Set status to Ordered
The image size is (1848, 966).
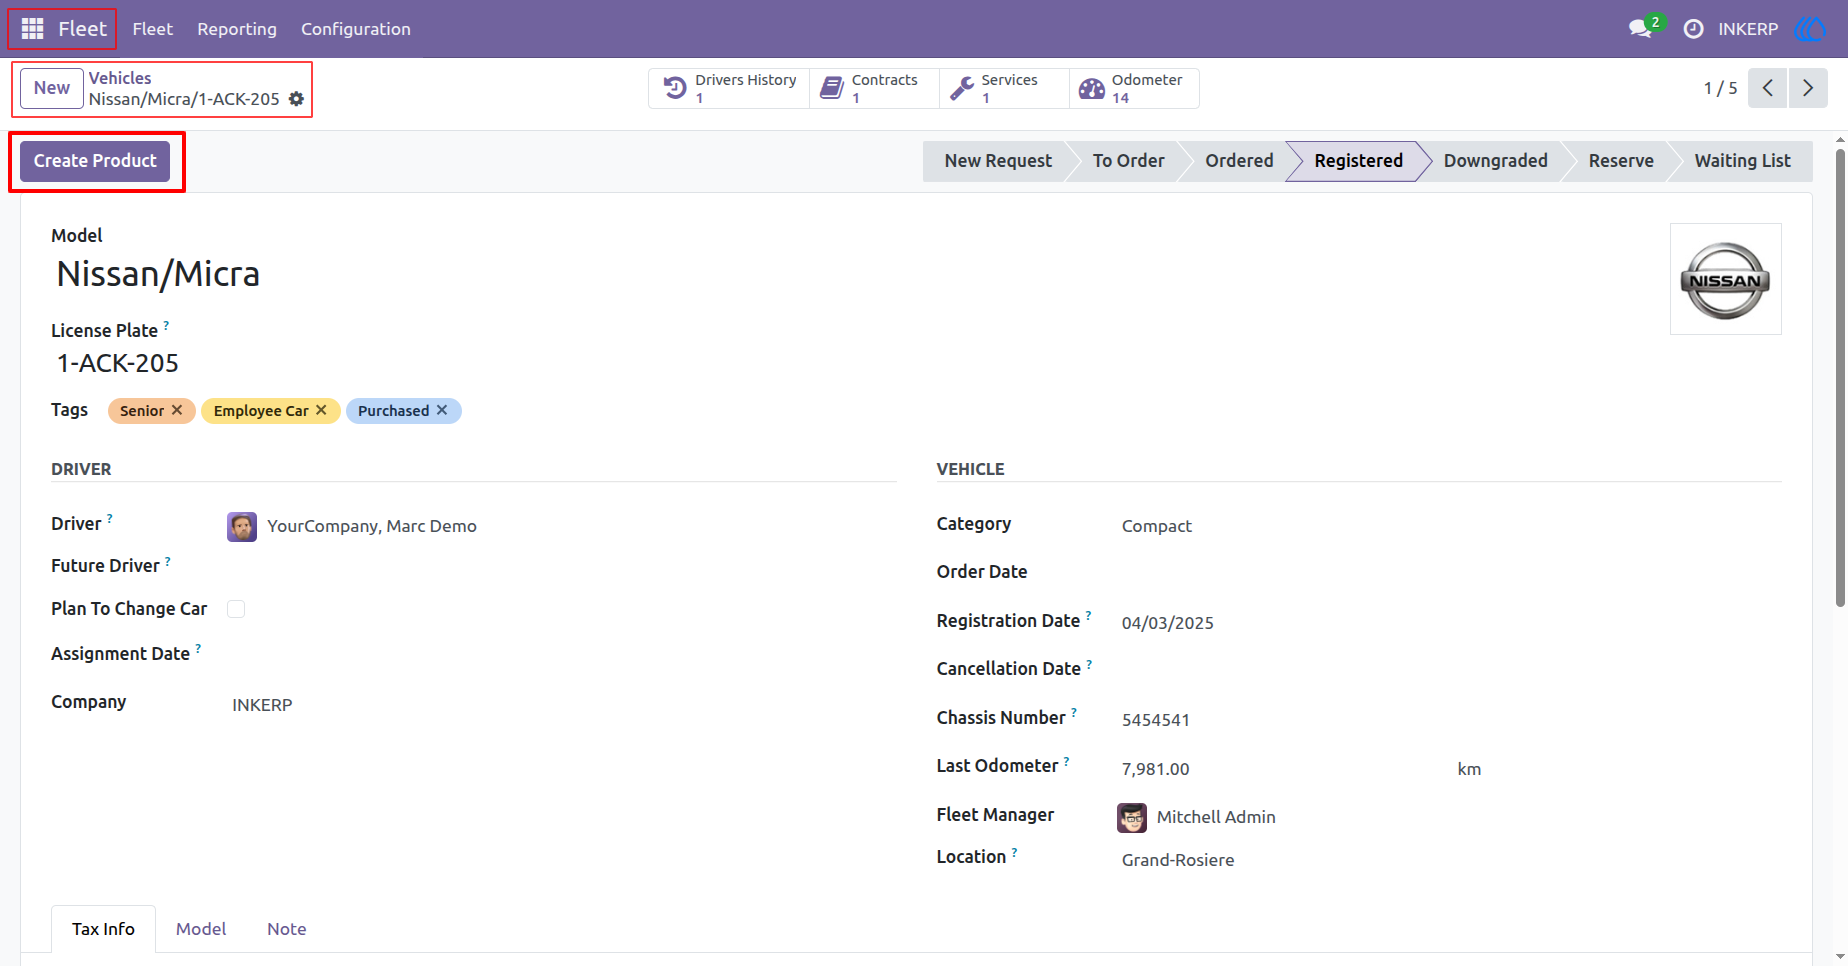(1239, 161)
